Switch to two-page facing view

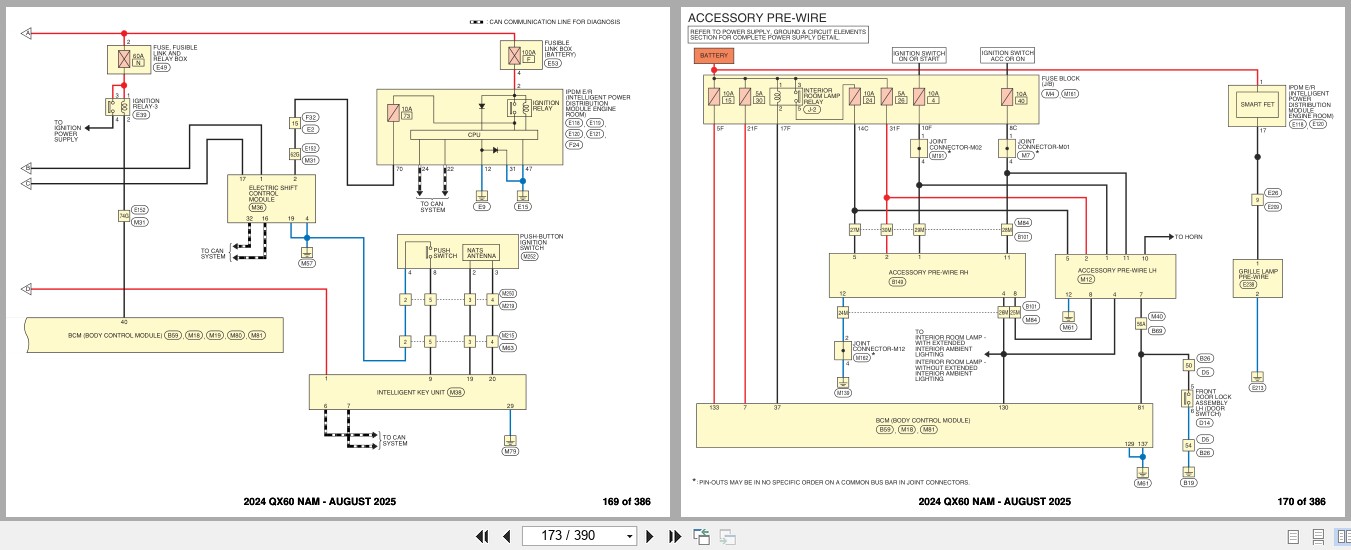[1341, 537]
